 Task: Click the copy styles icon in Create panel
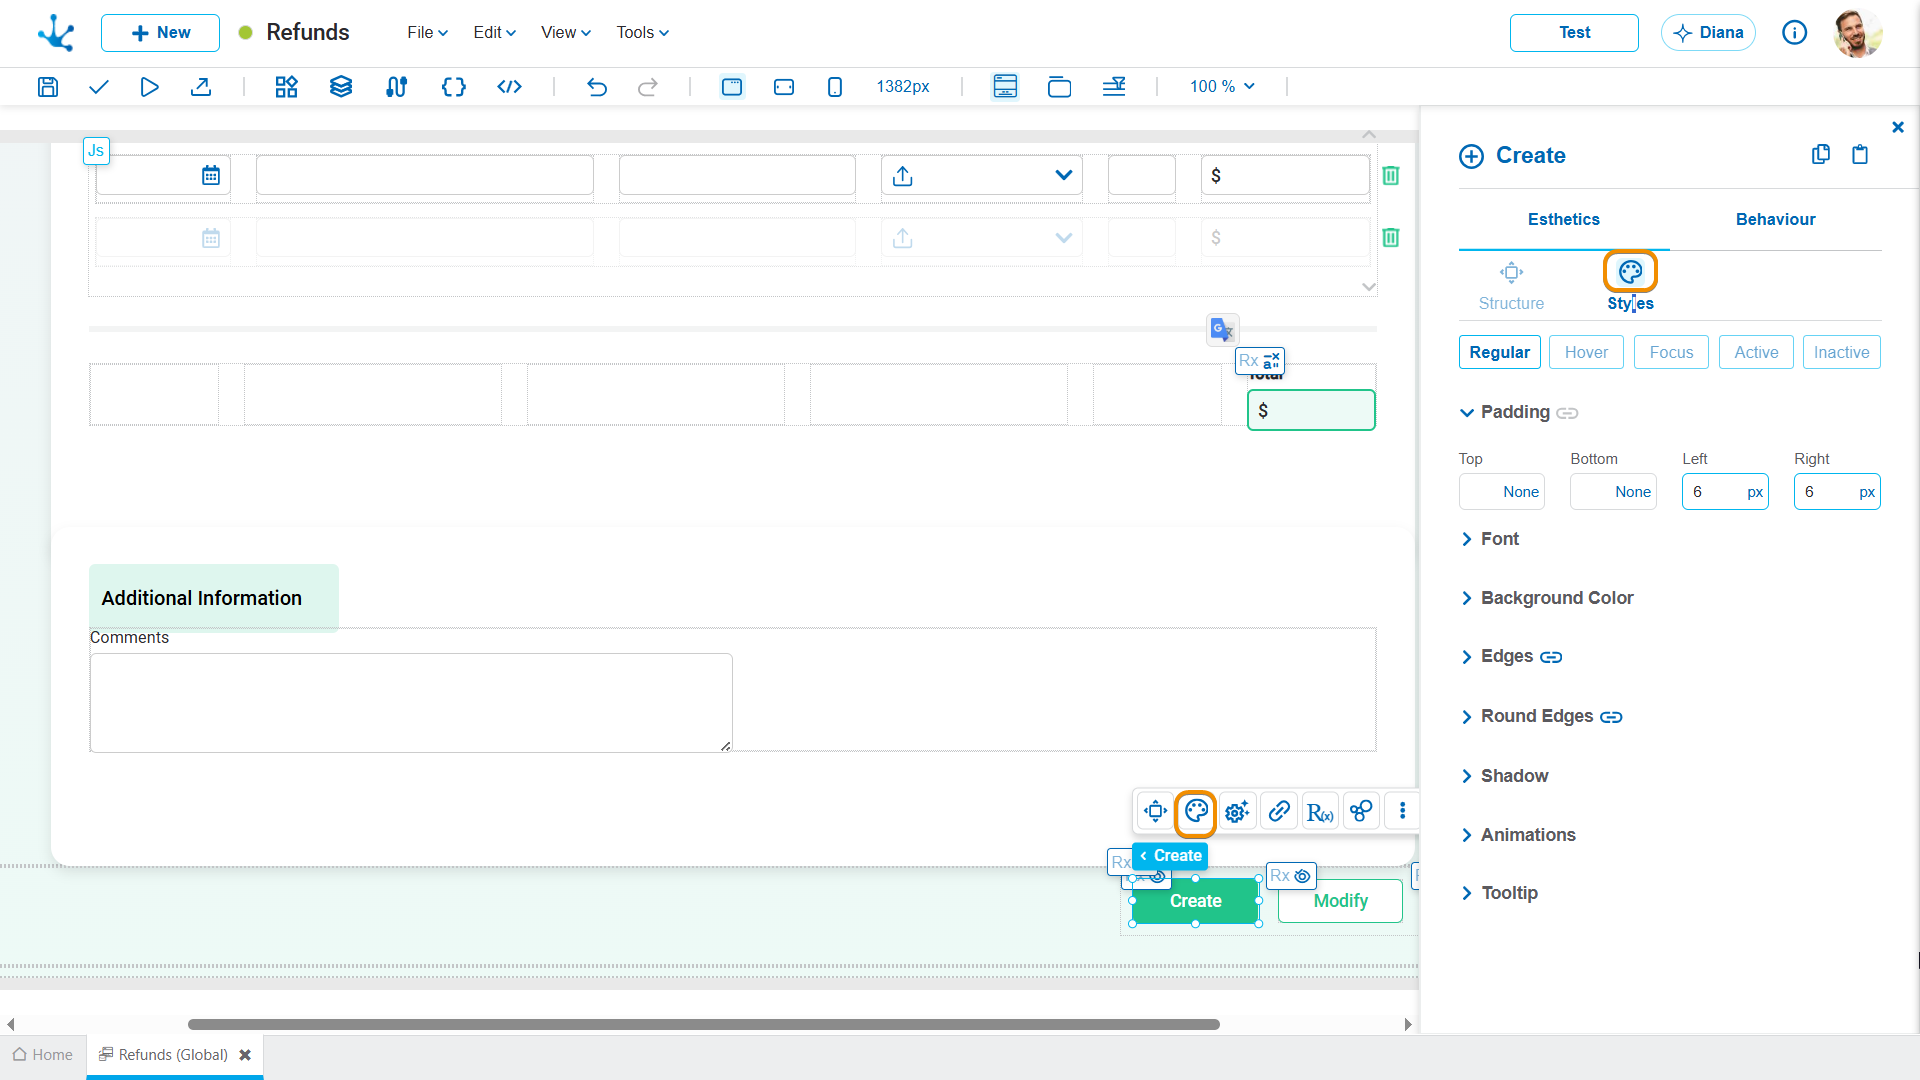pyautogui.click(x=1821, y=155)
